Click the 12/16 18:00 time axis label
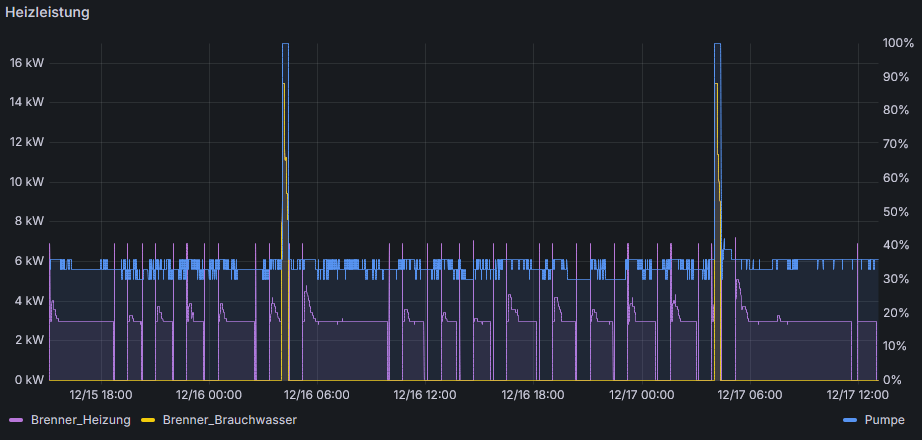922x440 pixels. pyautogui.click(x=534, y=395)
